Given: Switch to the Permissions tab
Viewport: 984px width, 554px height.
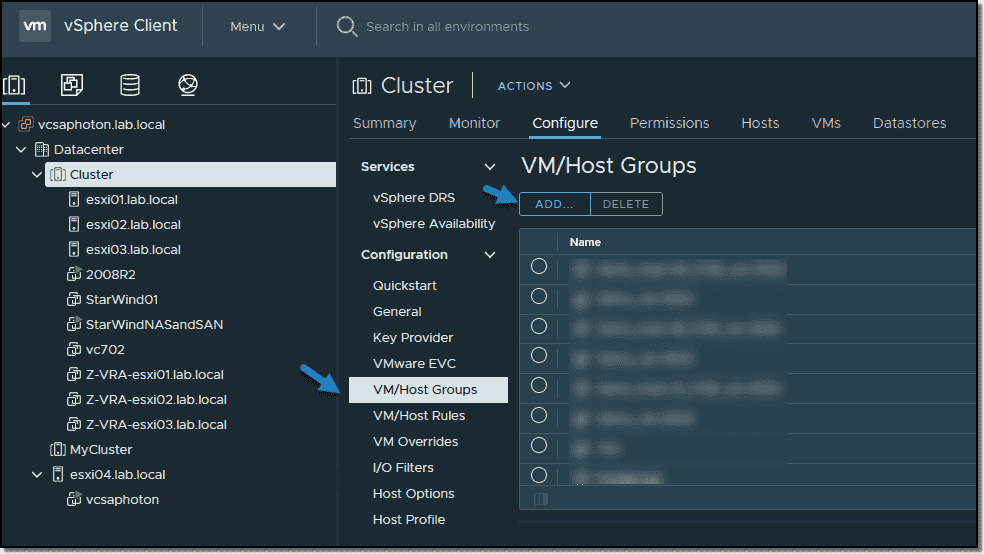Looking at the screenshot, I should tap(670, 123).
